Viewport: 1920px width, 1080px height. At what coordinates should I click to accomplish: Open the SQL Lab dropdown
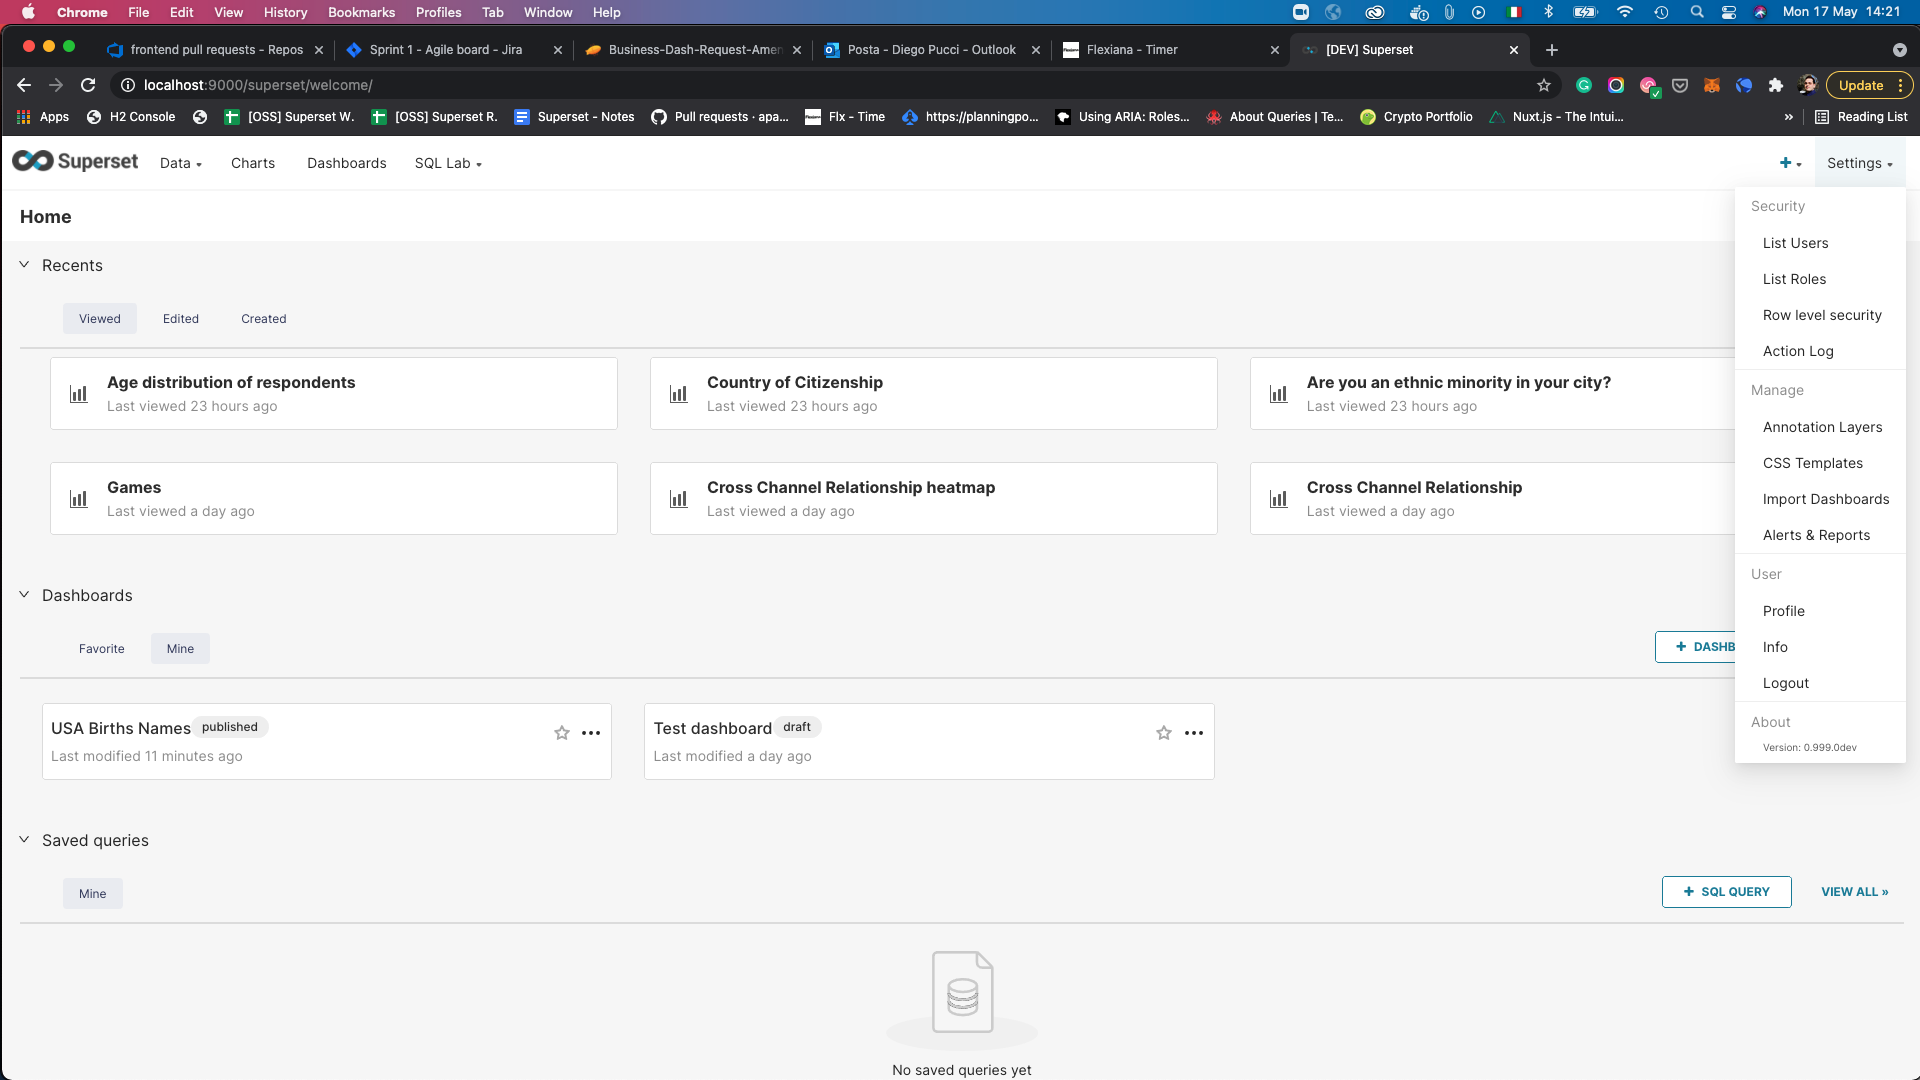click(x=448, y=163)
